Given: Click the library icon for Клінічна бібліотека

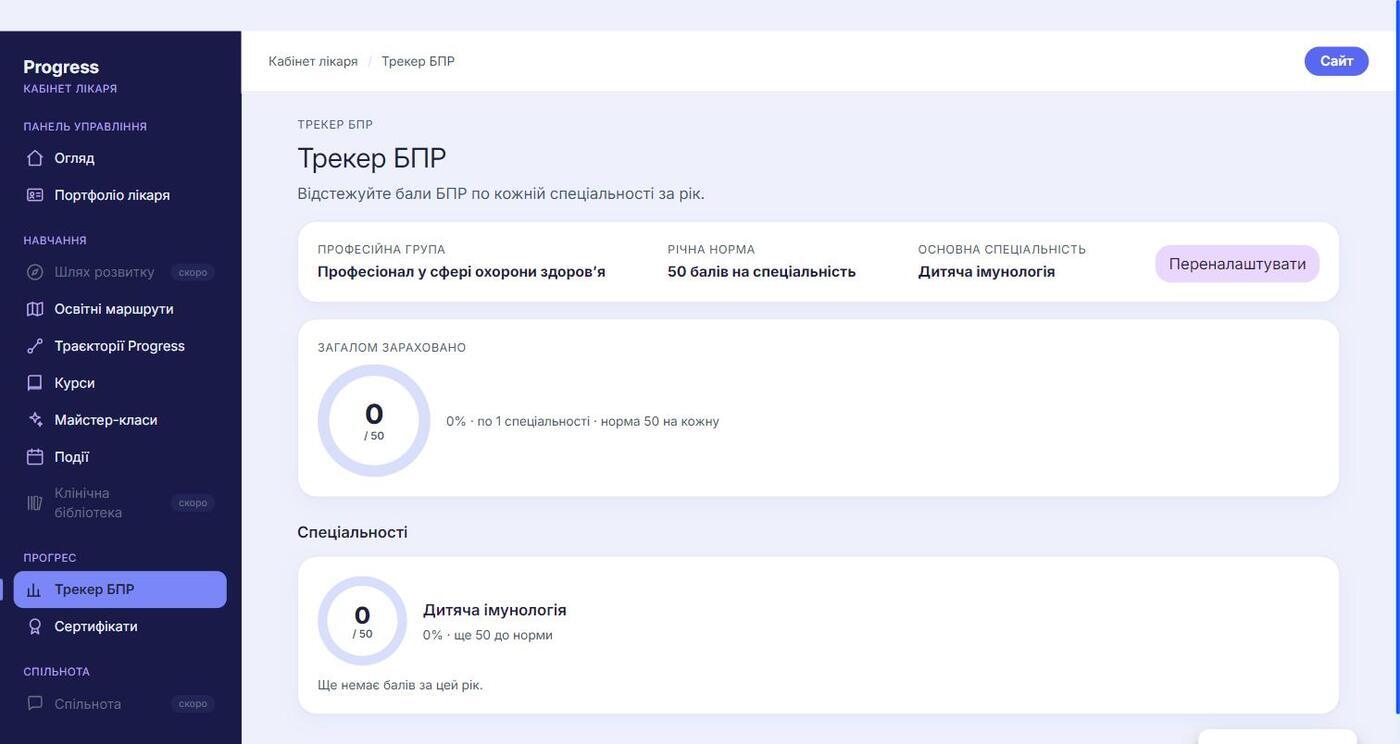Looking at the screenshot, I should point(35,503).
